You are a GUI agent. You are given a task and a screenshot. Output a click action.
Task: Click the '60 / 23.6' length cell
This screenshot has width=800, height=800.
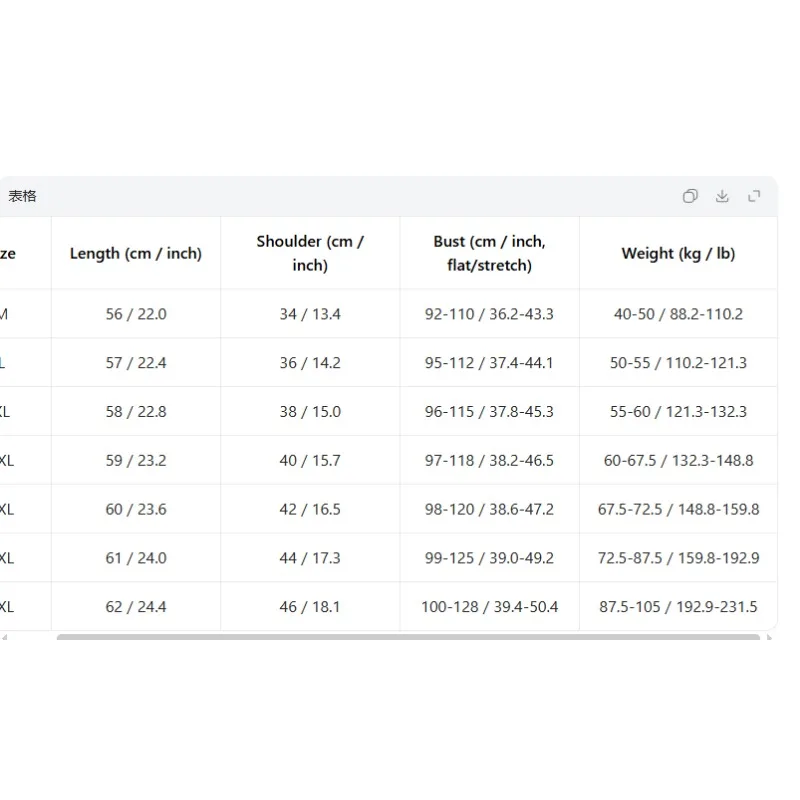(136, 509)
